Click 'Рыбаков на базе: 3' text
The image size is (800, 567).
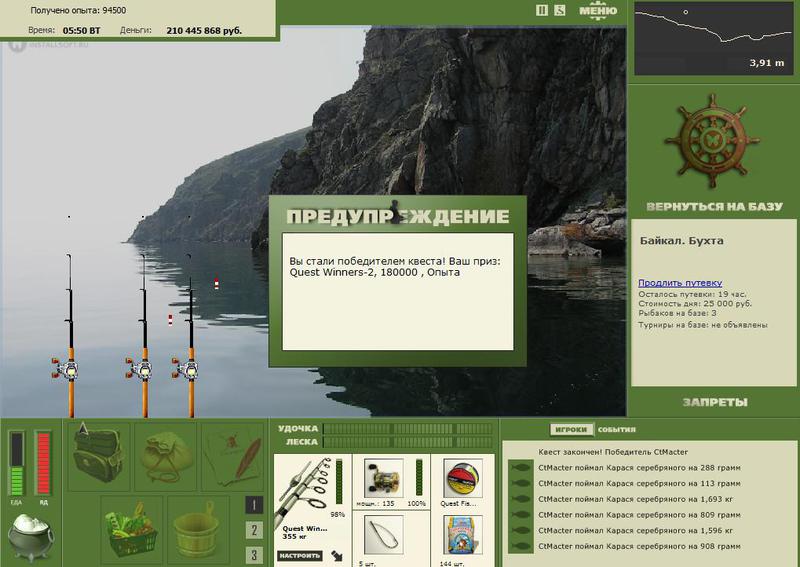[x=678, y=313]
